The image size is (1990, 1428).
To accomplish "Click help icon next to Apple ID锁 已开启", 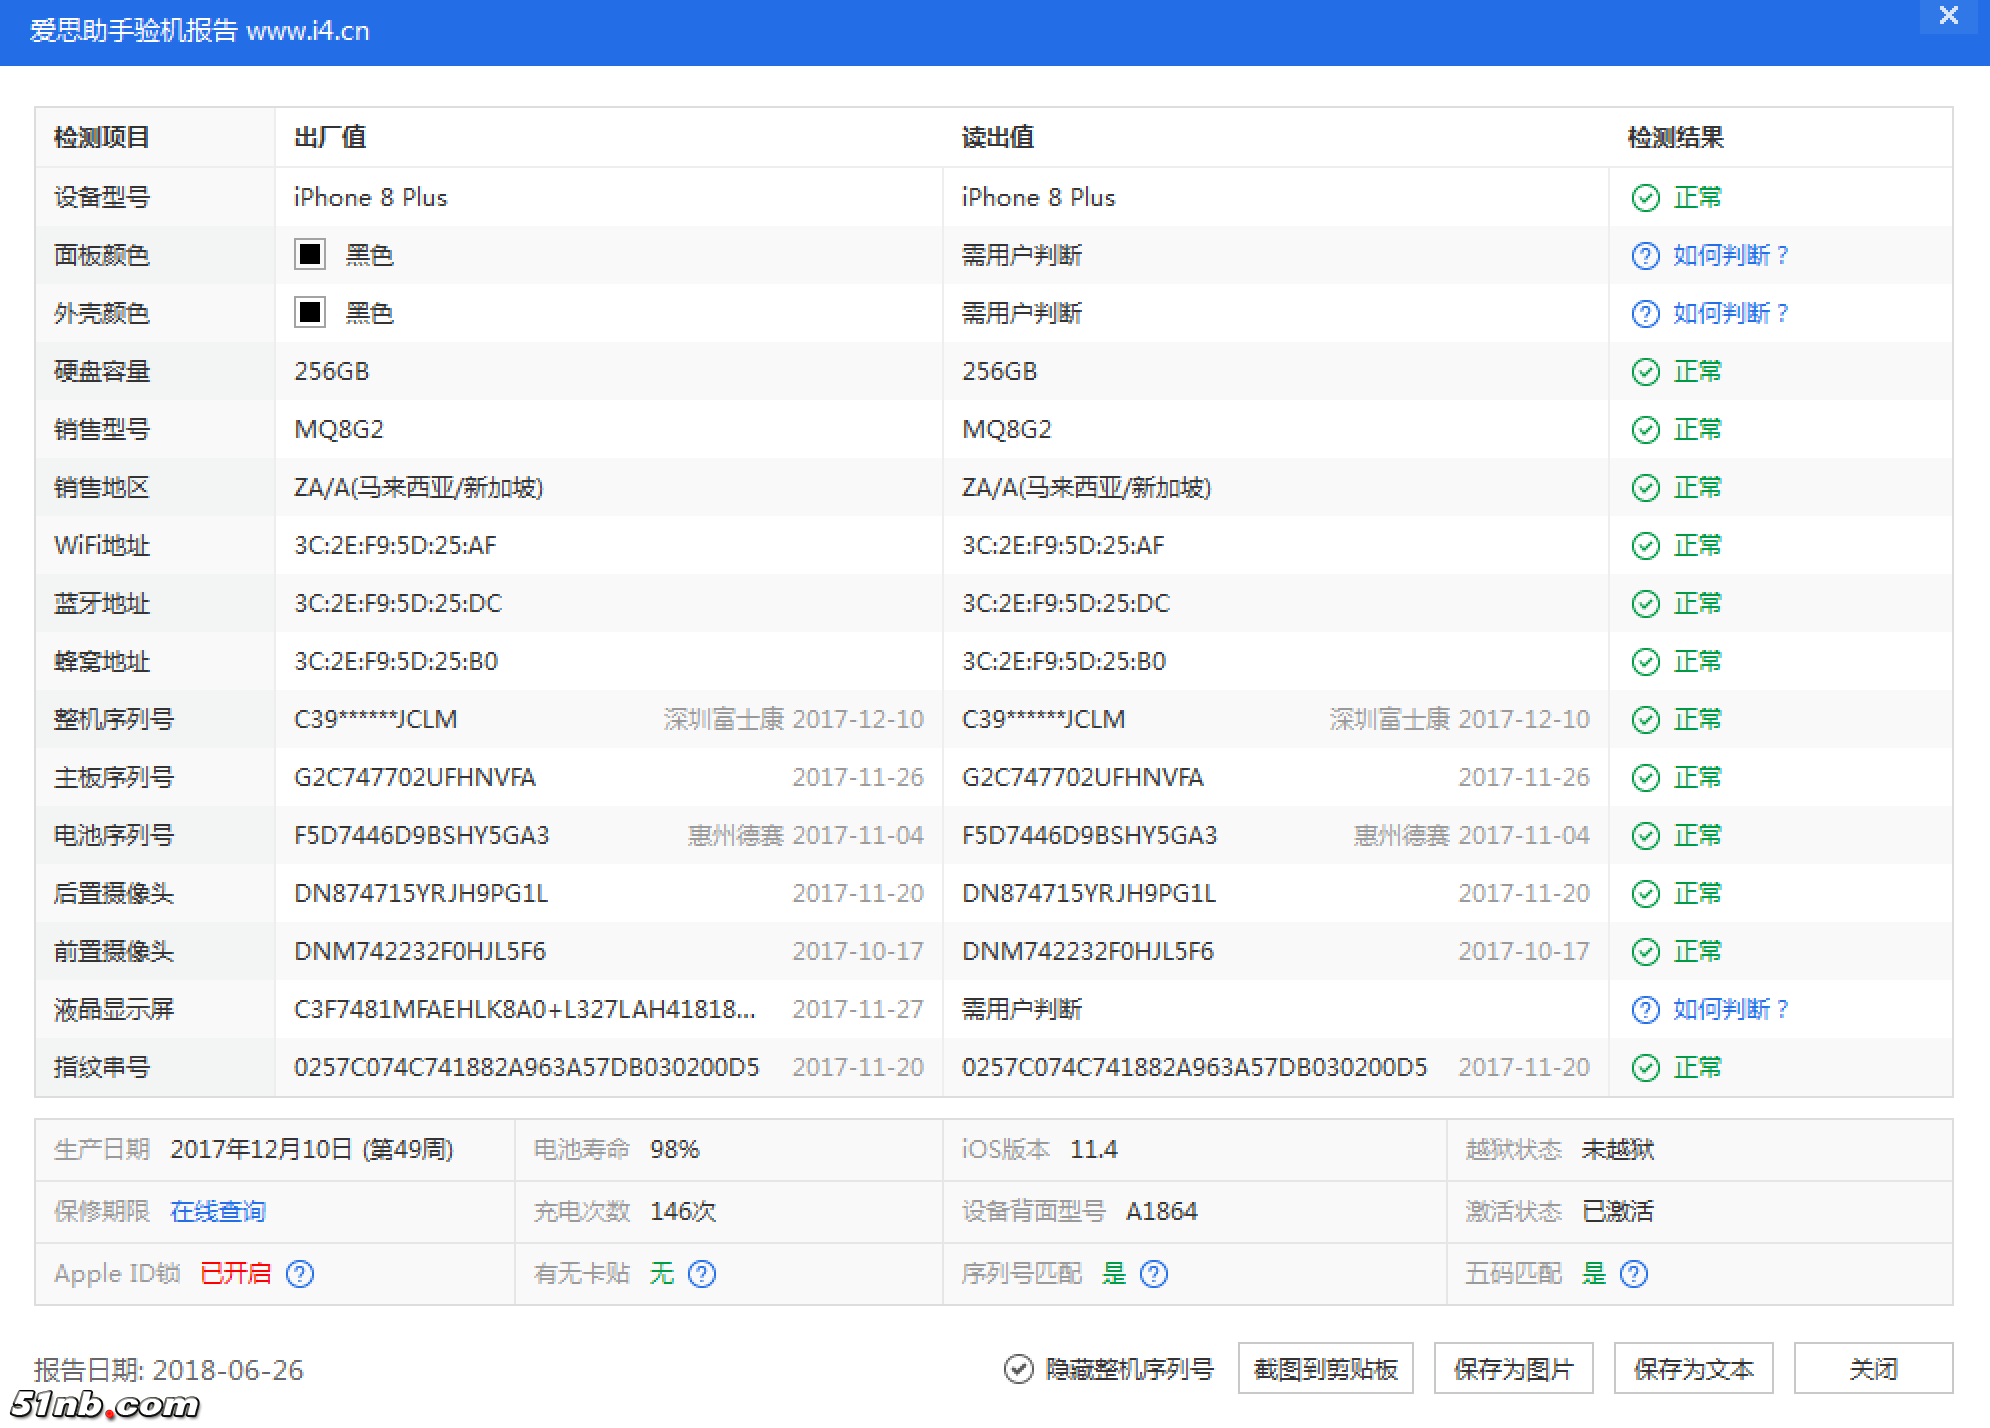I will [300, 1273].
